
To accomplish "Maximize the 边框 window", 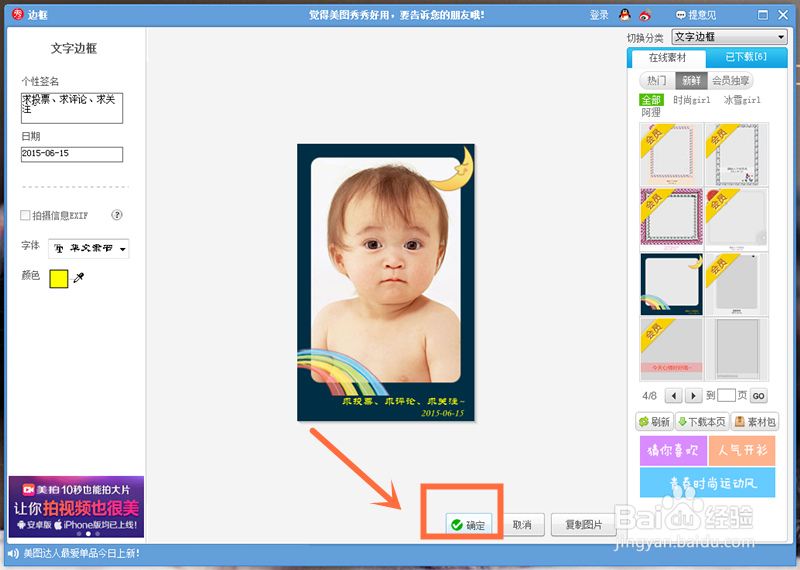I will [x=763, y=15].
